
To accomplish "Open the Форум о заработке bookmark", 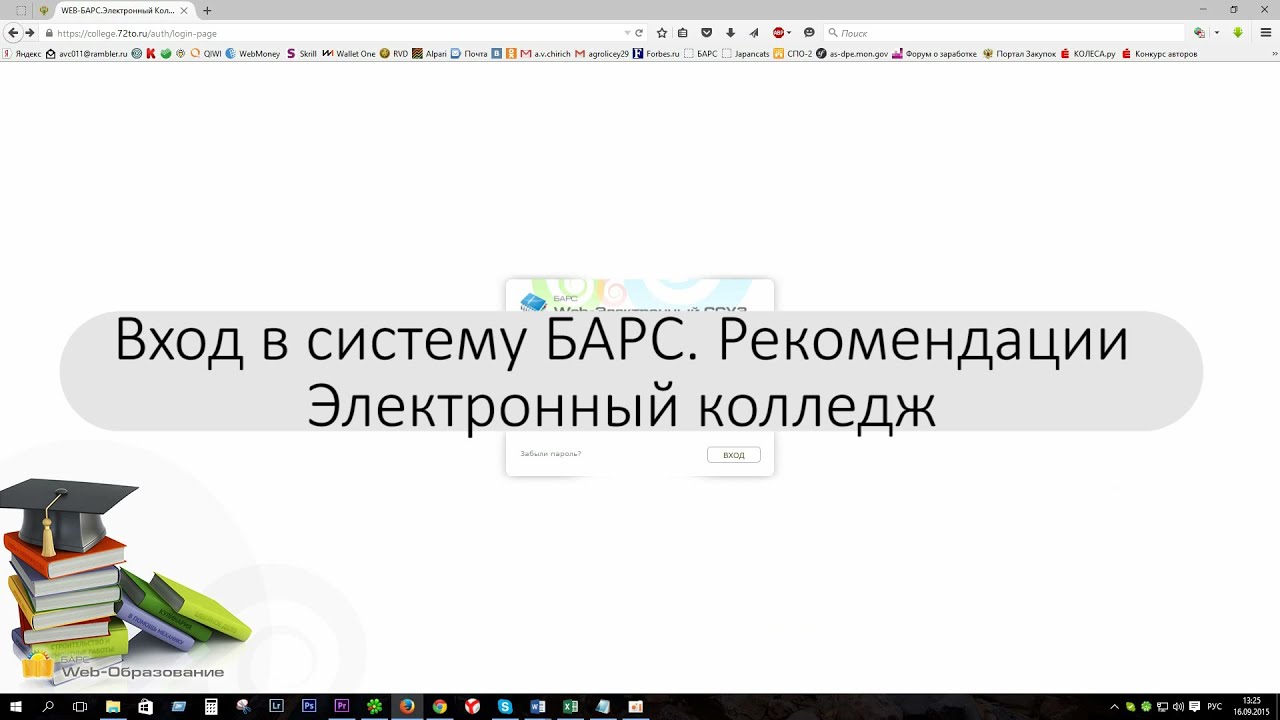I will coord(934,54).
